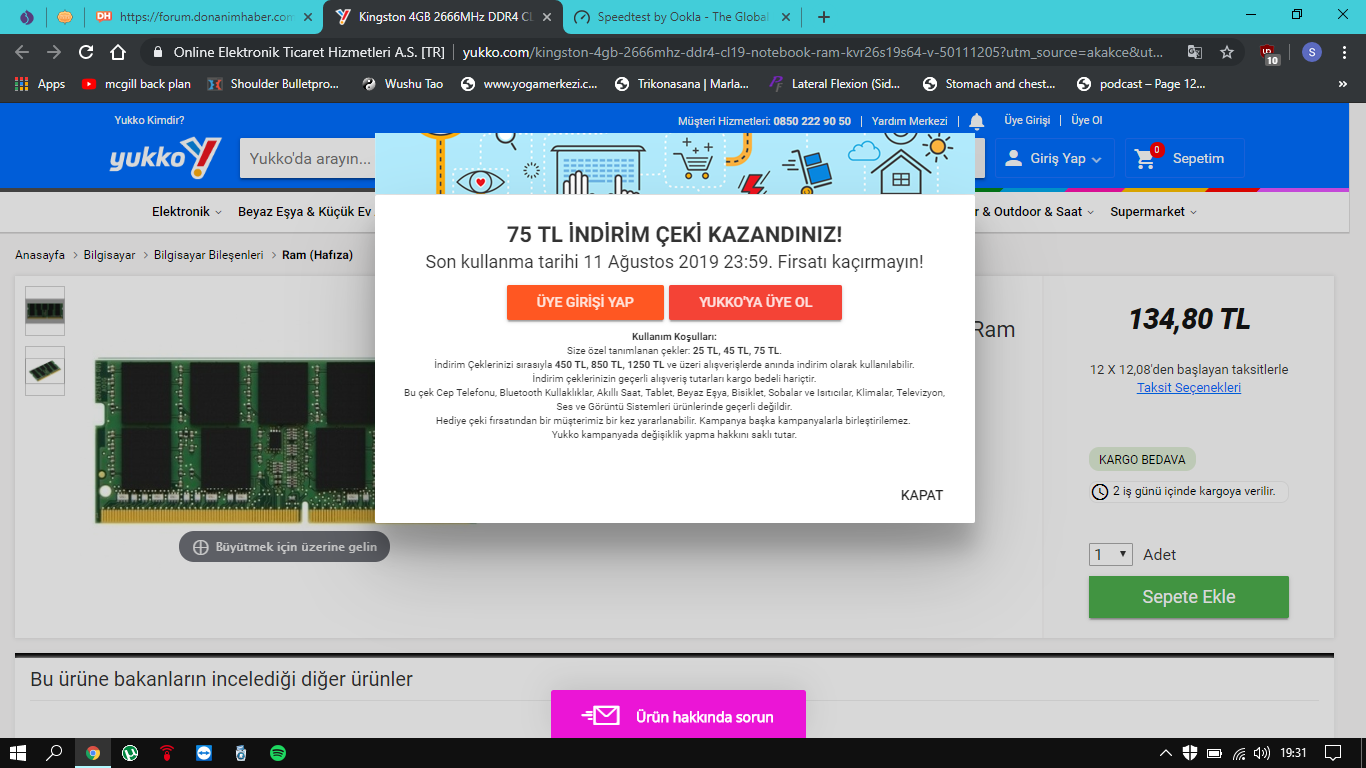Open Spotify from taskbar
Viewport: 1366px width, 768px height.
(x=278, y=753)
